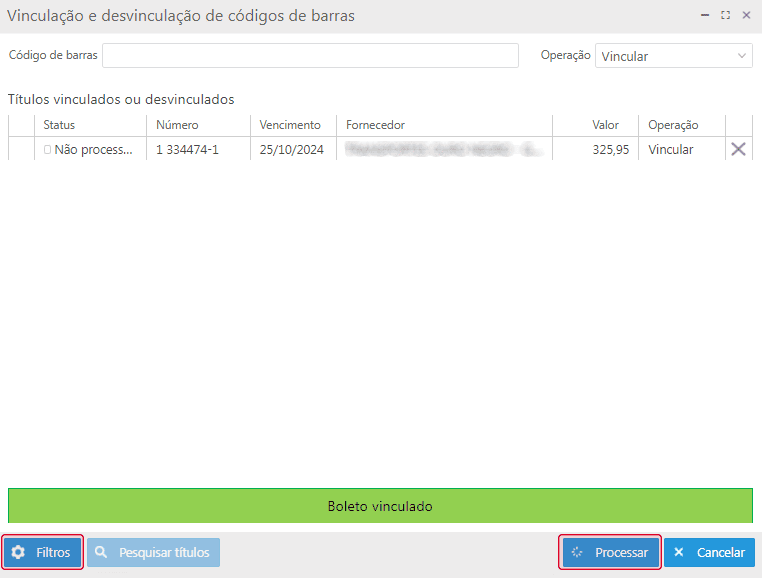Minimize the barcode linking dialog
762x578 pixels.
pyautogui.click(x=706, y=16)
